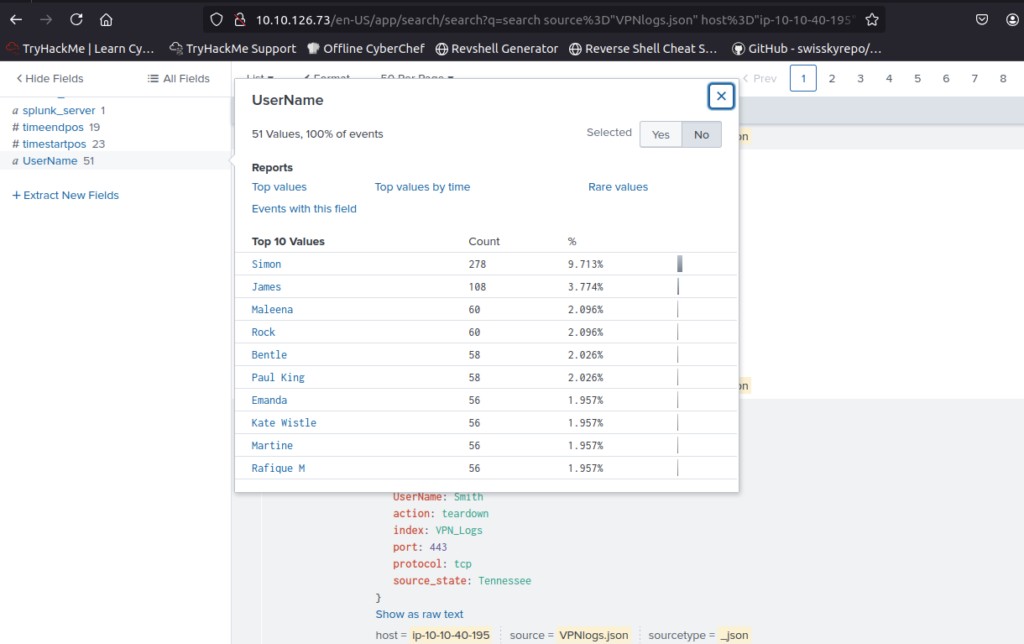Filter by UserName Kate Wistle
Screen dimensions: 1024x644
coord(283,423)
